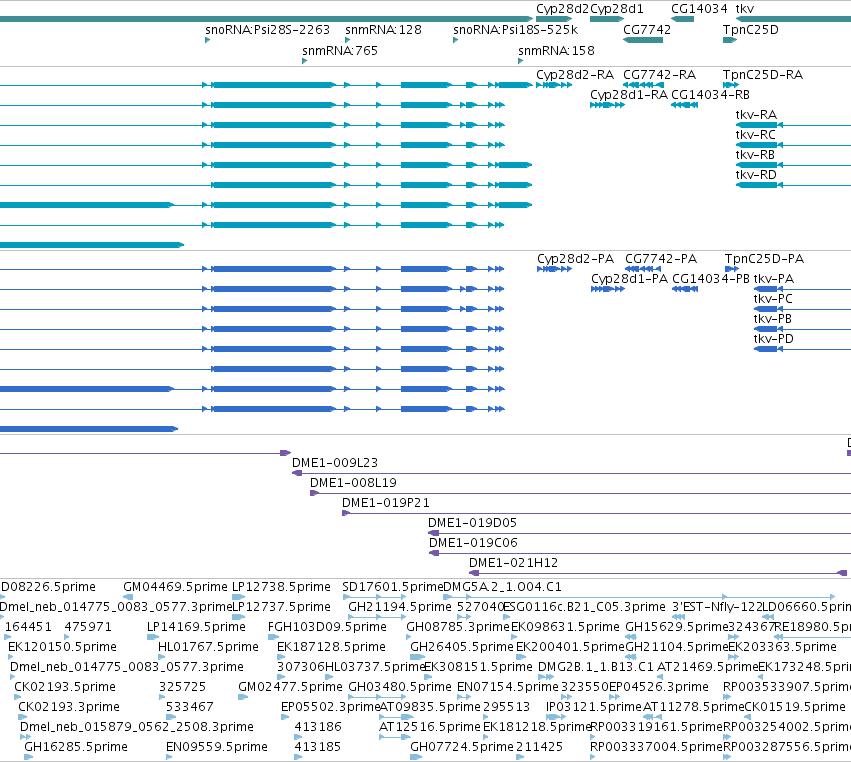
Task: Open EST CK02193.3prime
Action: click(69, 707)
